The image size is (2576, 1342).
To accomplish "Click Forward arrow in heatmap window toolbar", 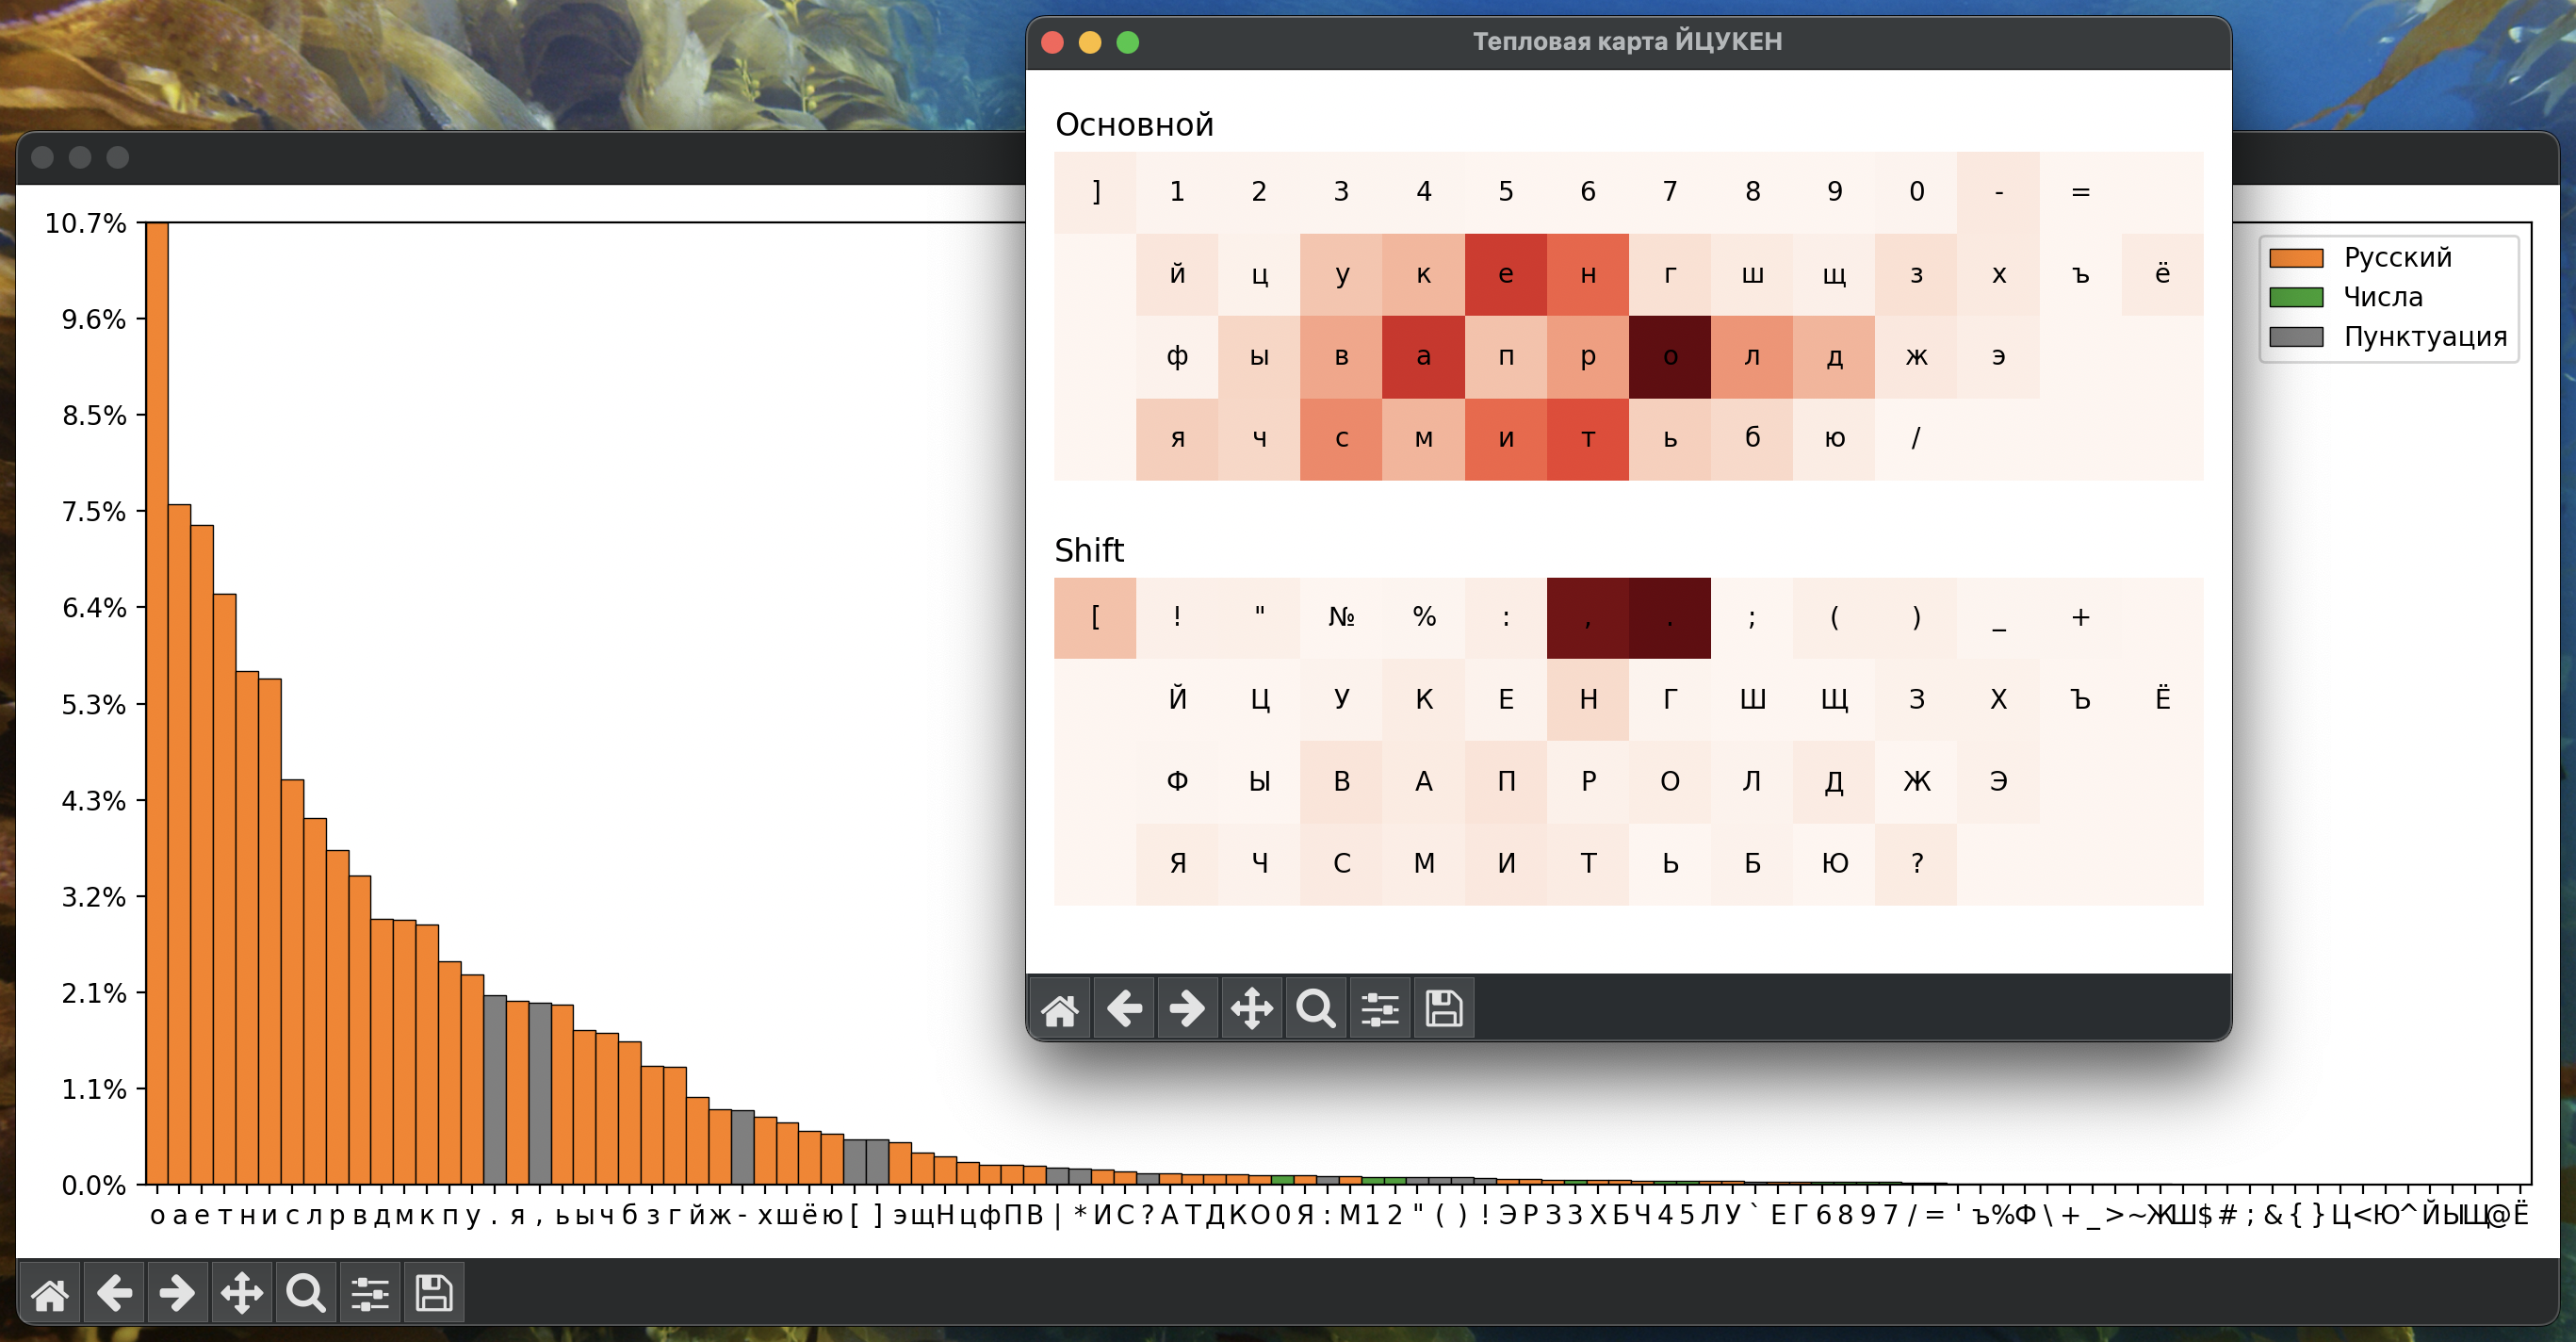I will [x=1187, y=1008].
